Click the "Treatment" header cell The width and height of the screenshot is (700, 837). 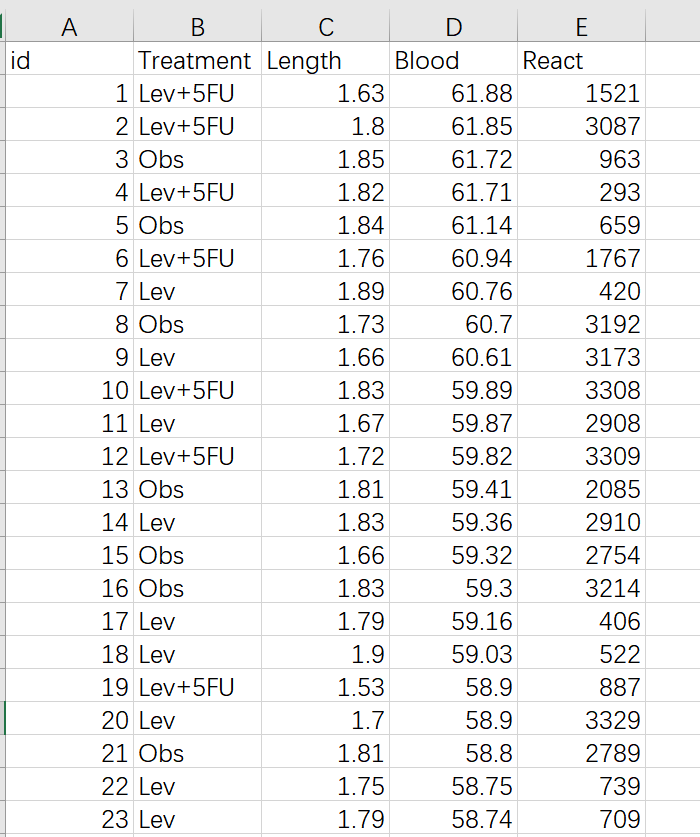(x=195, y=60)
